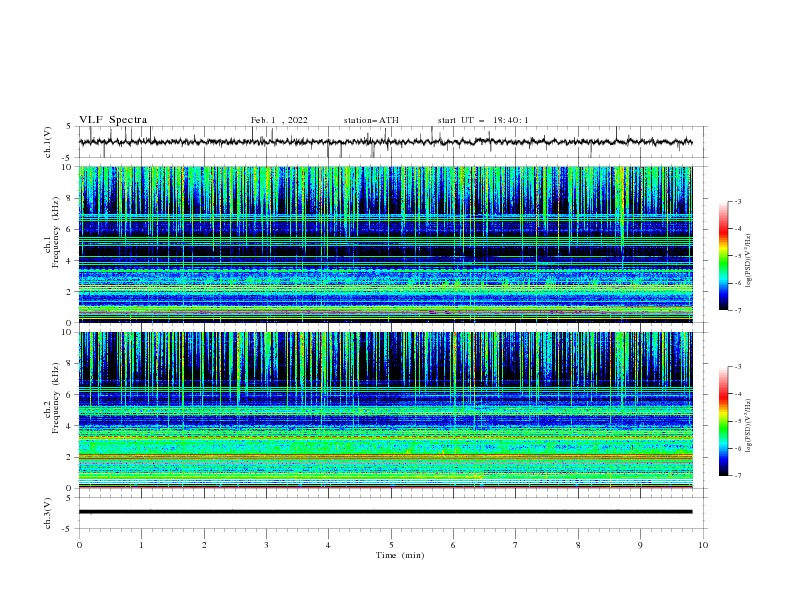Screen dimensions: 792x612
Task: Click the ch.1 PSD color scale bar
Action: (724, 256)
